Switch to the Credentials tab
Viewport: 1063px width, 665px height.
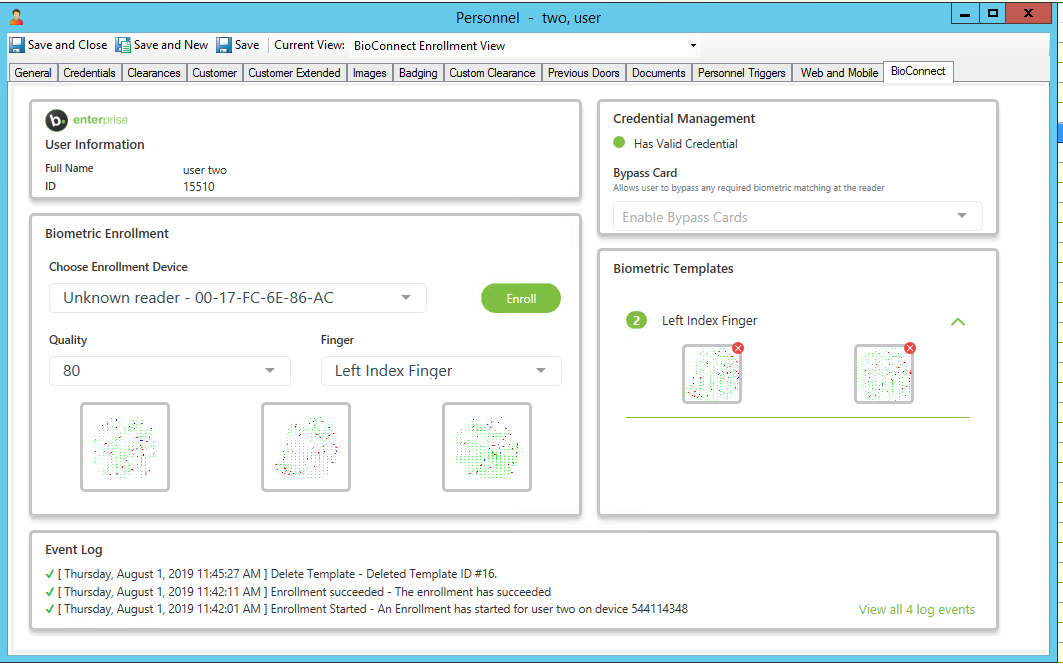(x=90, y=72)
